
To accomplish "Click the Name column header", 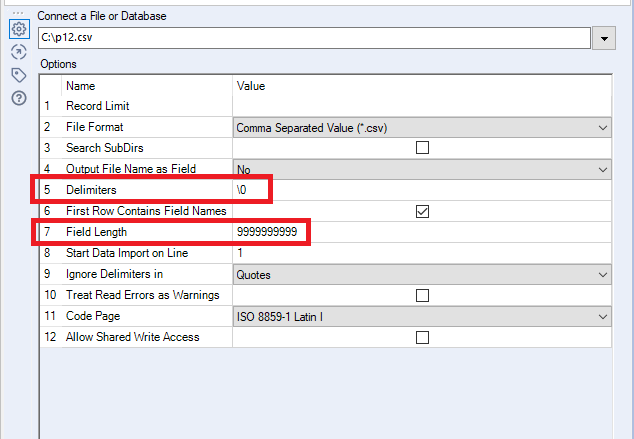I will point(81,87).
